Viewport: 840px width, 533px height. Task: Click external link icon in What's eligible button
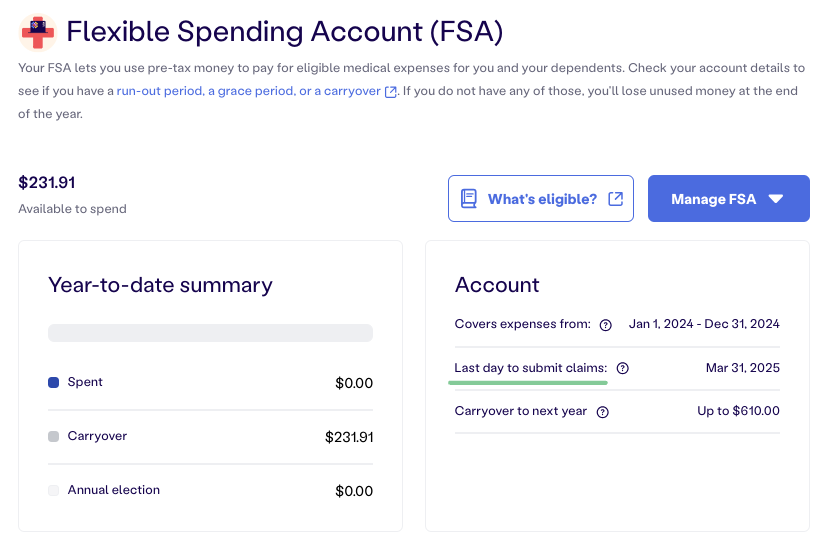pyautogui.click(x=616, y=199)
